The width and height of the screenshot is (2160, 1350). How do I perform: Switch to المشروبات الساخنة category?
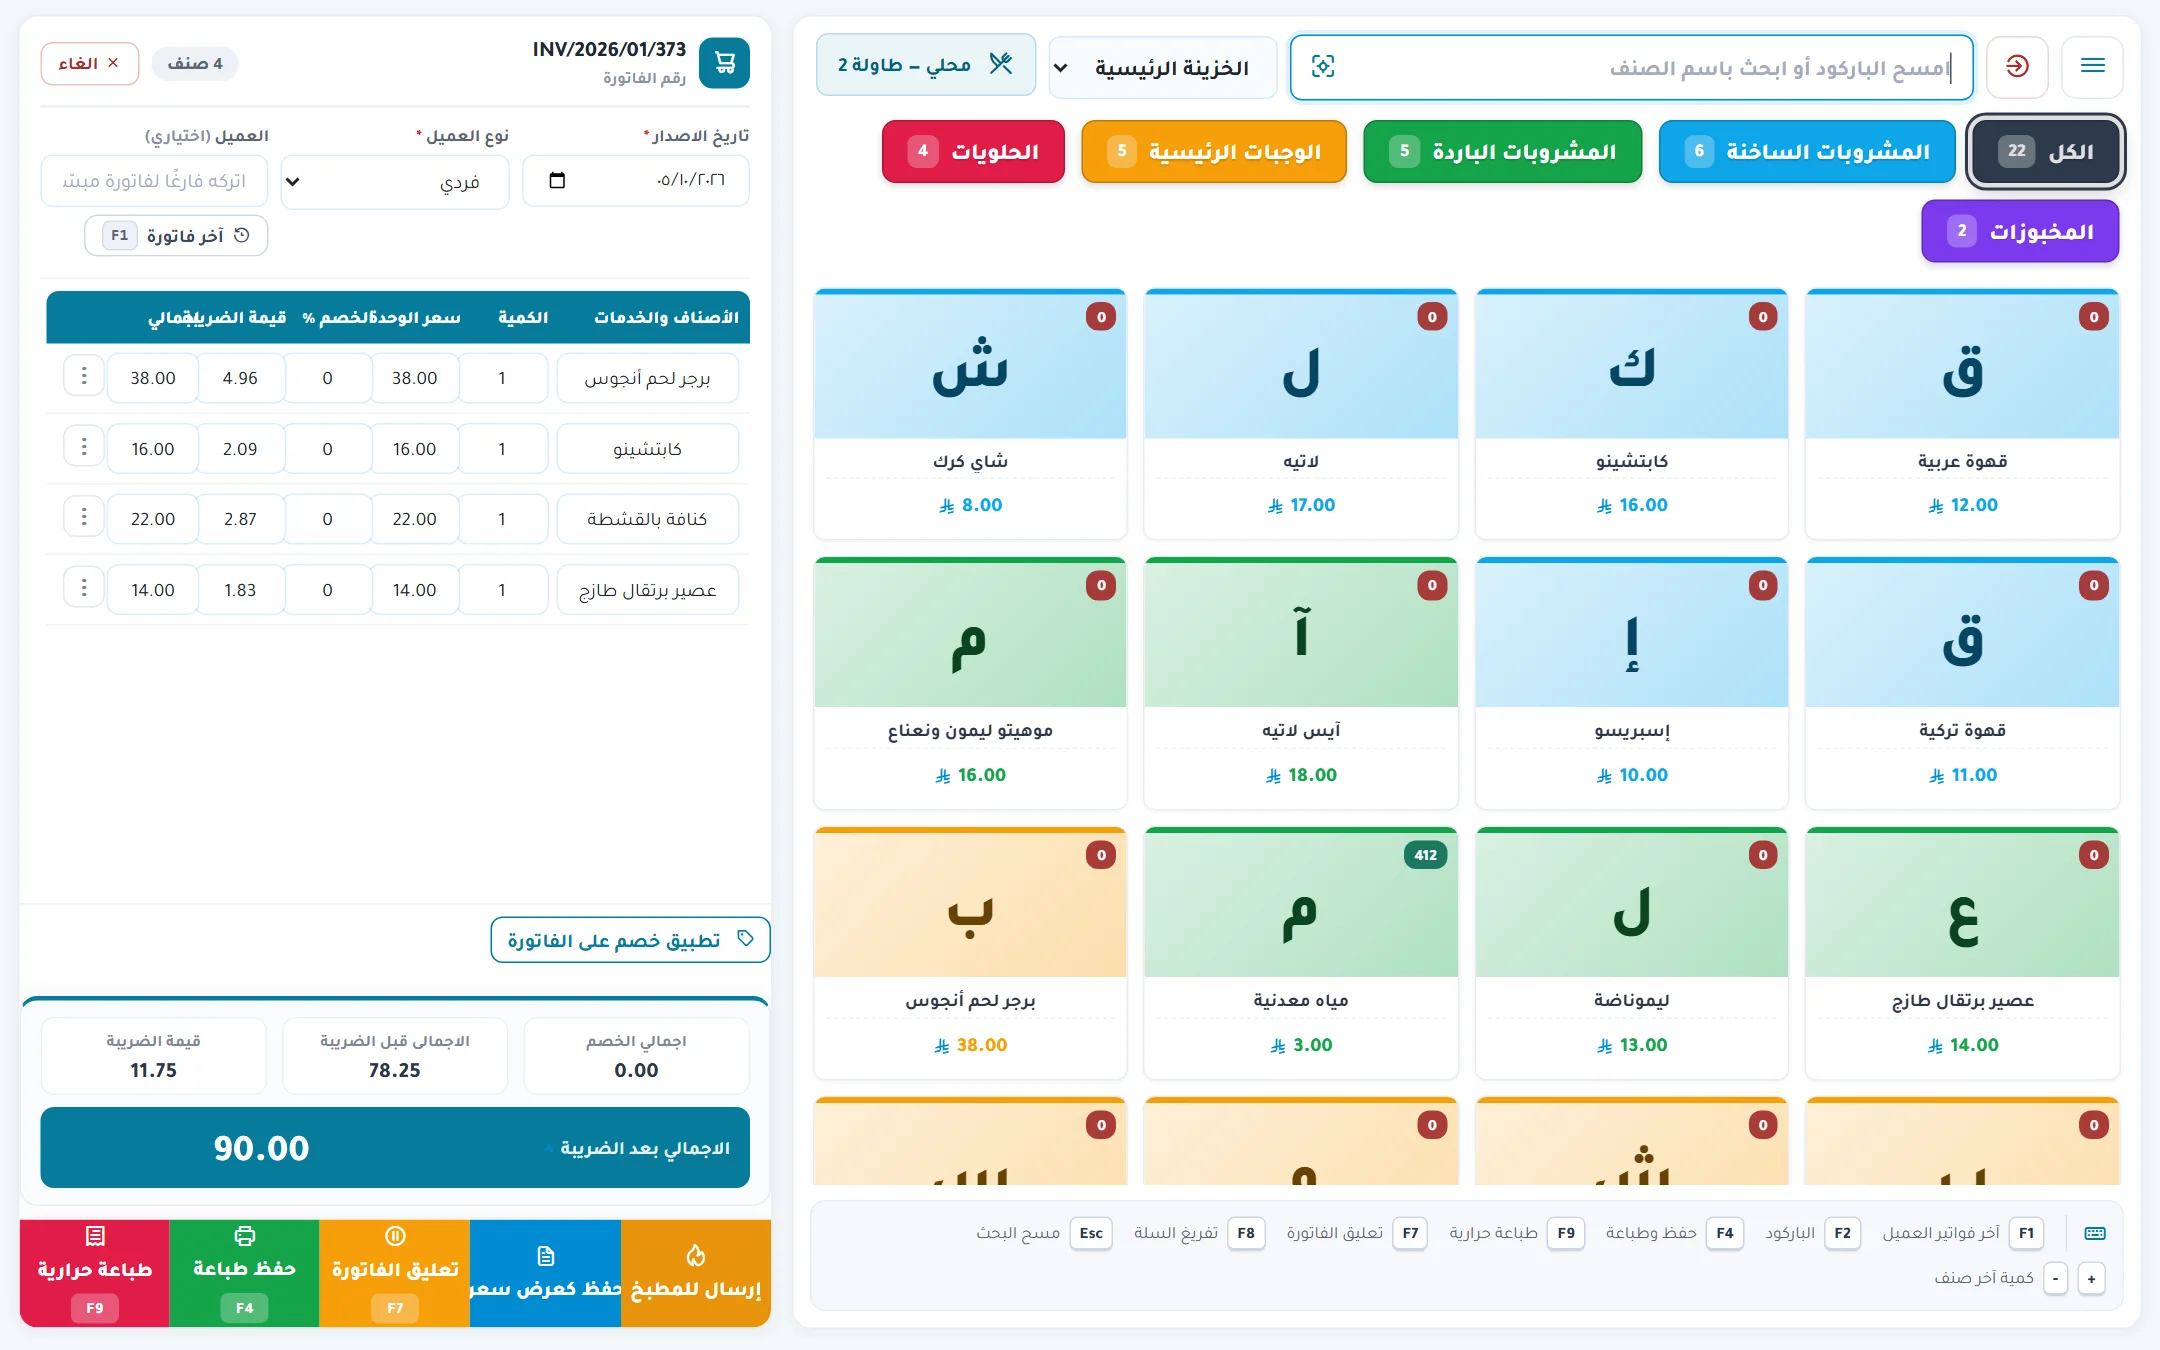click(x=1806, y=151)
